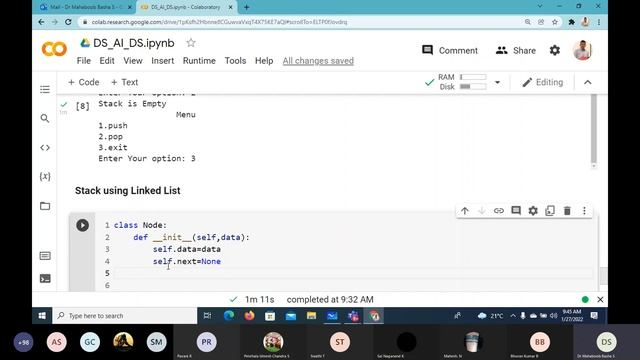The height and width of the screenshot is (360, 640).
Task: Click the All changes saved link
Action: pyautogui.click(x=318, y=61)
